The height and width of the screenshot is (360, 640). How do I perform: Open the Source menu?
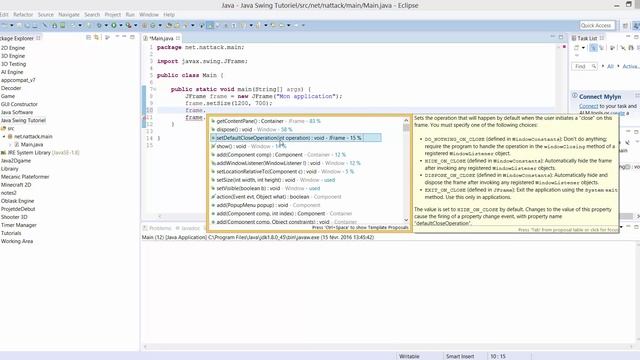click(46, 14)
